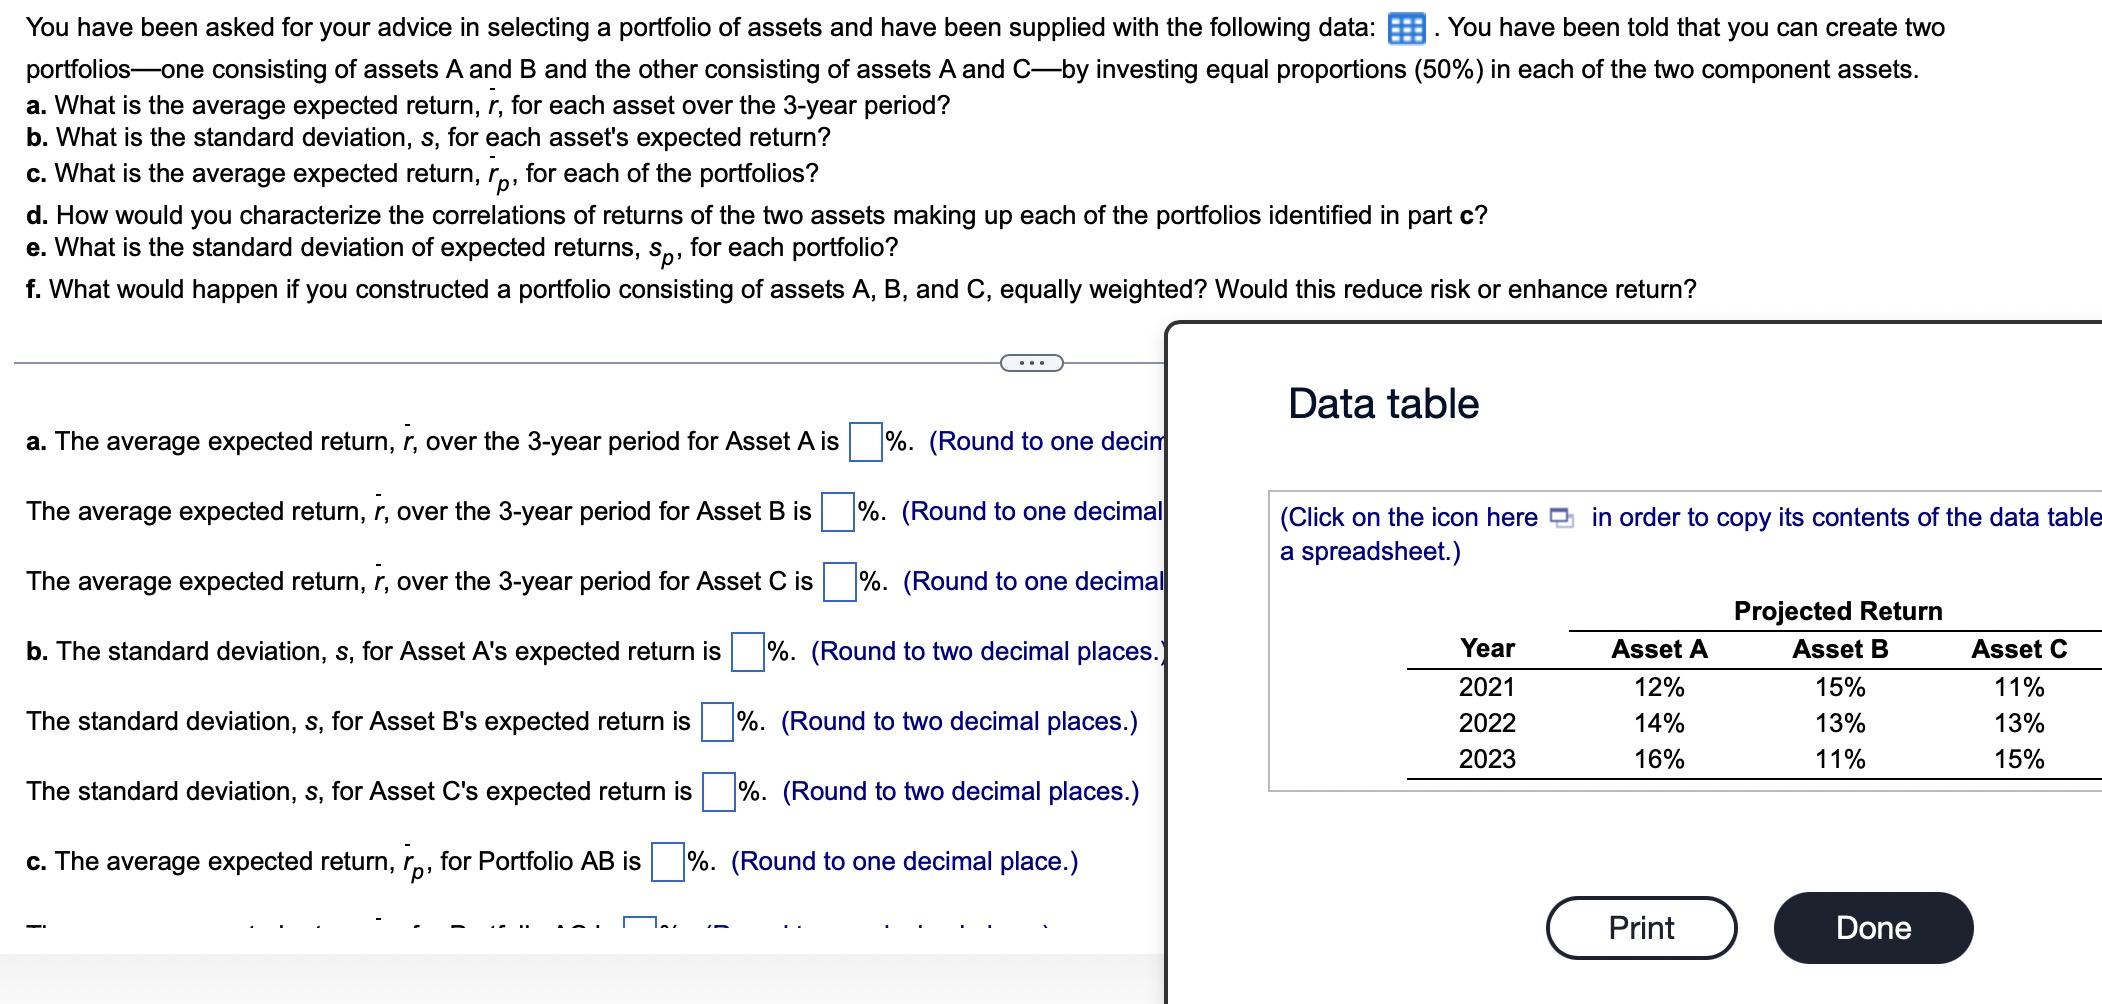Click the Print button
Viewport: 2102px width, 1004px height.
point(1640,927)
